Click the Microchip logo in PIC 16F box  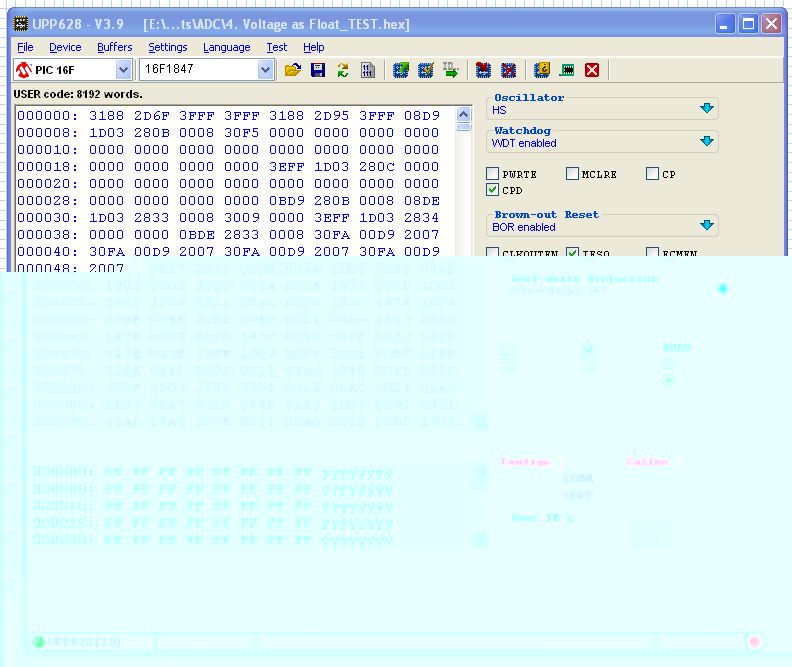click(23, 70)
